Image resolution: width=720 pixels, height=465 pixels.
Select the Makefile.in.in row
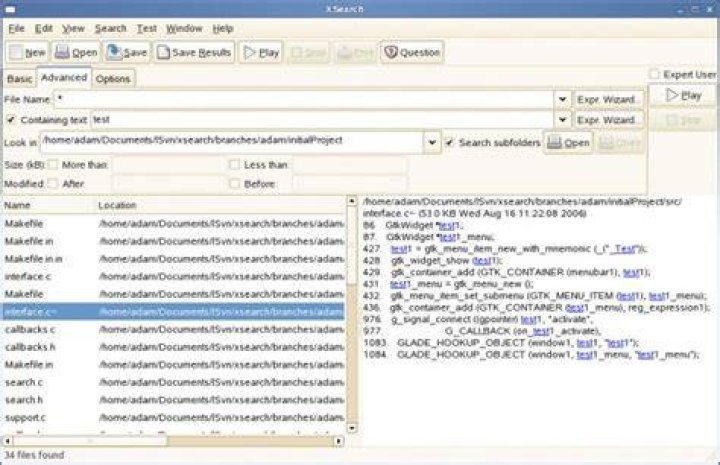coord(174,259)
